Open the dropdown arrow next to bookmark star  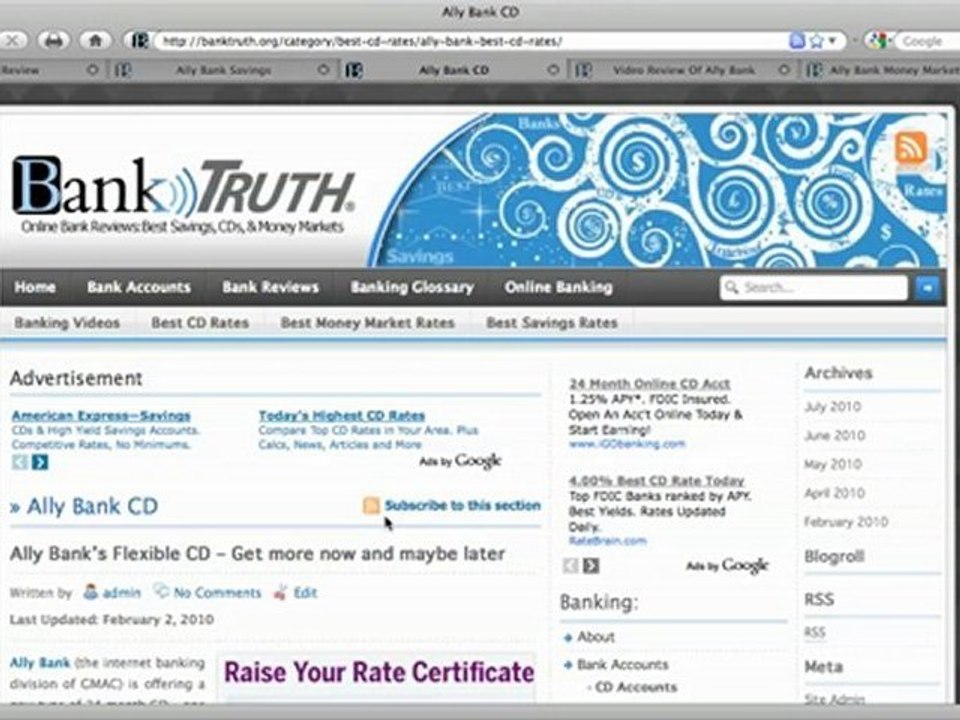832,41
